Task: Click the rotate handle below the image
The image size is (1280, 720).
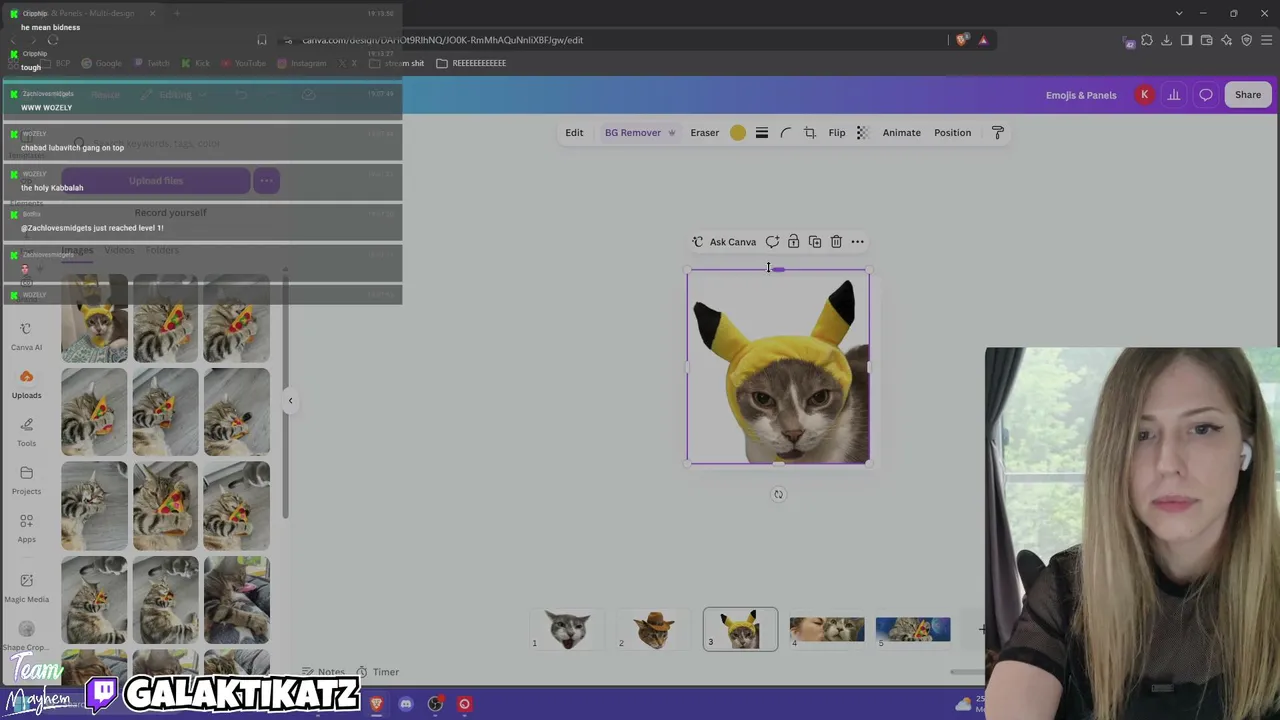Action: (x=778, y=494)
